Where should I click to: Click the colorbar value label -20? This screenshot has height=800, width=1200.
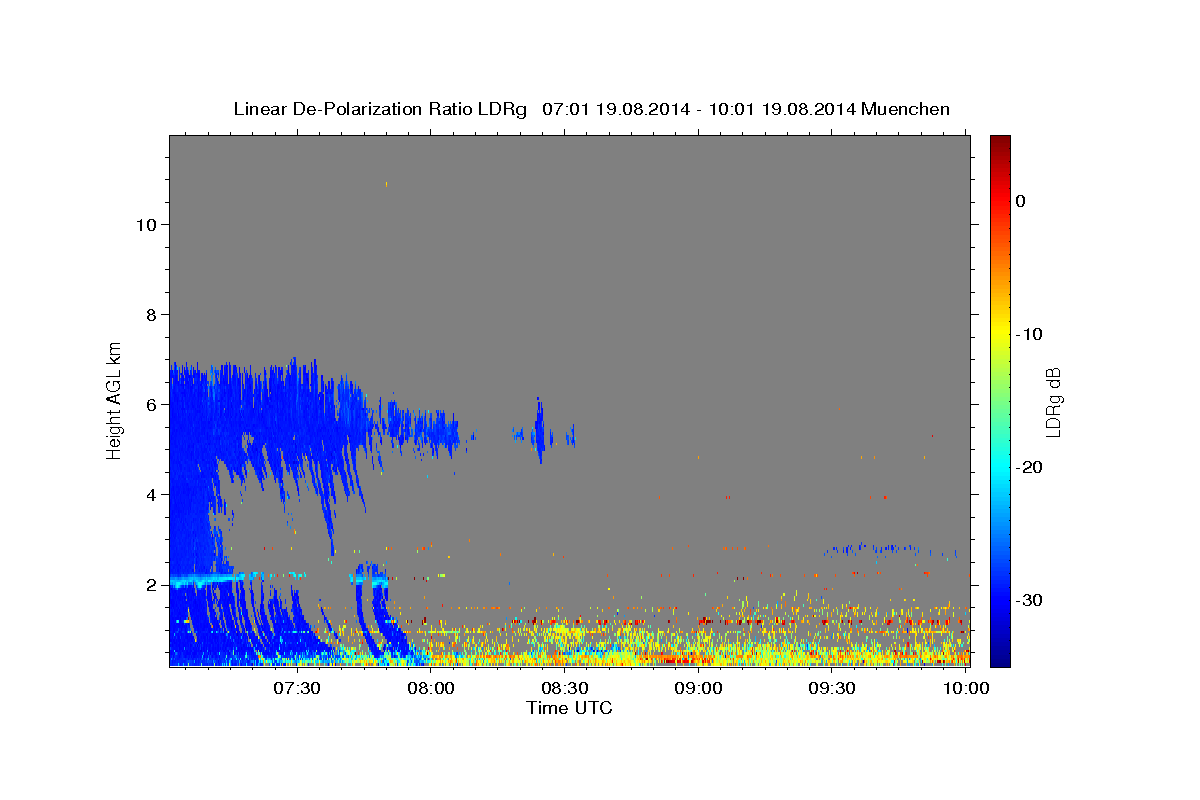pyautogui.click(x=1029, y=467)
